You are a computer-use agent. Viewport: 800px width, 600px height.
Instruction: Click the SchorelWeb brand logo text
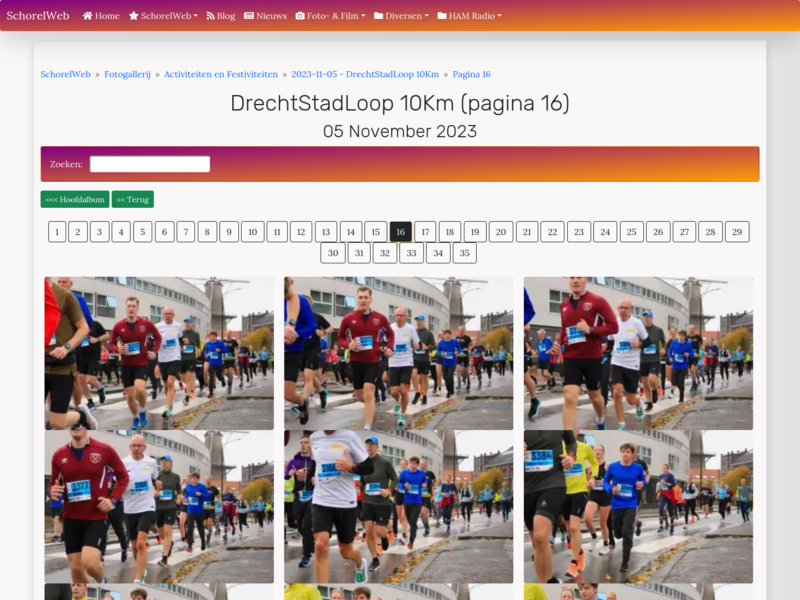tap(38, 15)
